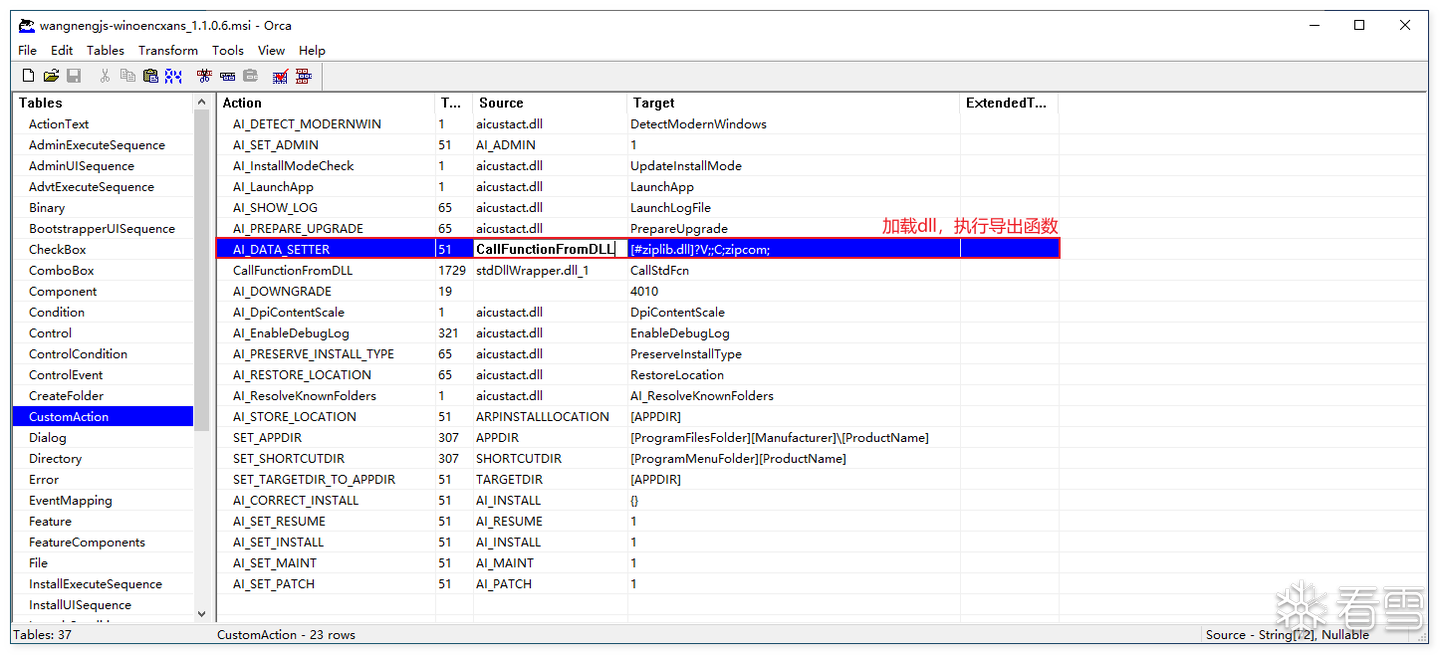The width and height of the screenshot is (1440, 655).
Task: Click the Source column header
Action: (550, 103)
